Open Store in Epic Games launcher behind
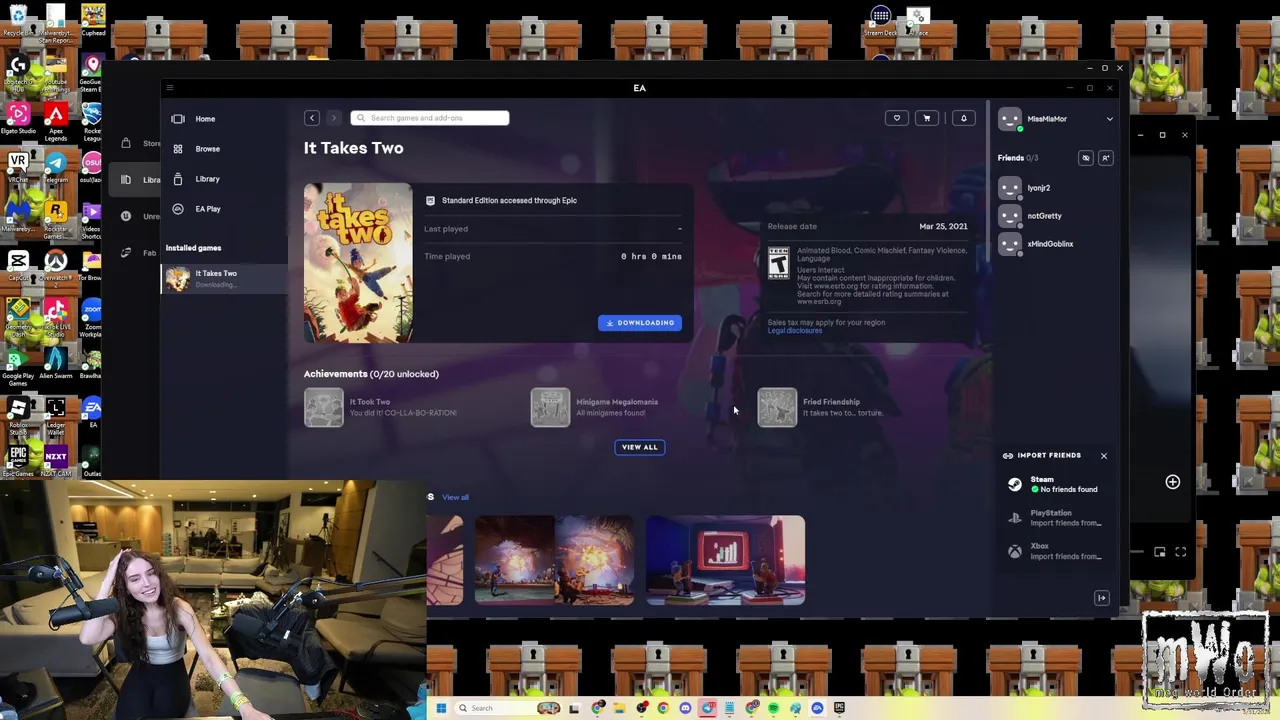The height and width of the screenshot is (720, 1280). [x=140, y=143]
